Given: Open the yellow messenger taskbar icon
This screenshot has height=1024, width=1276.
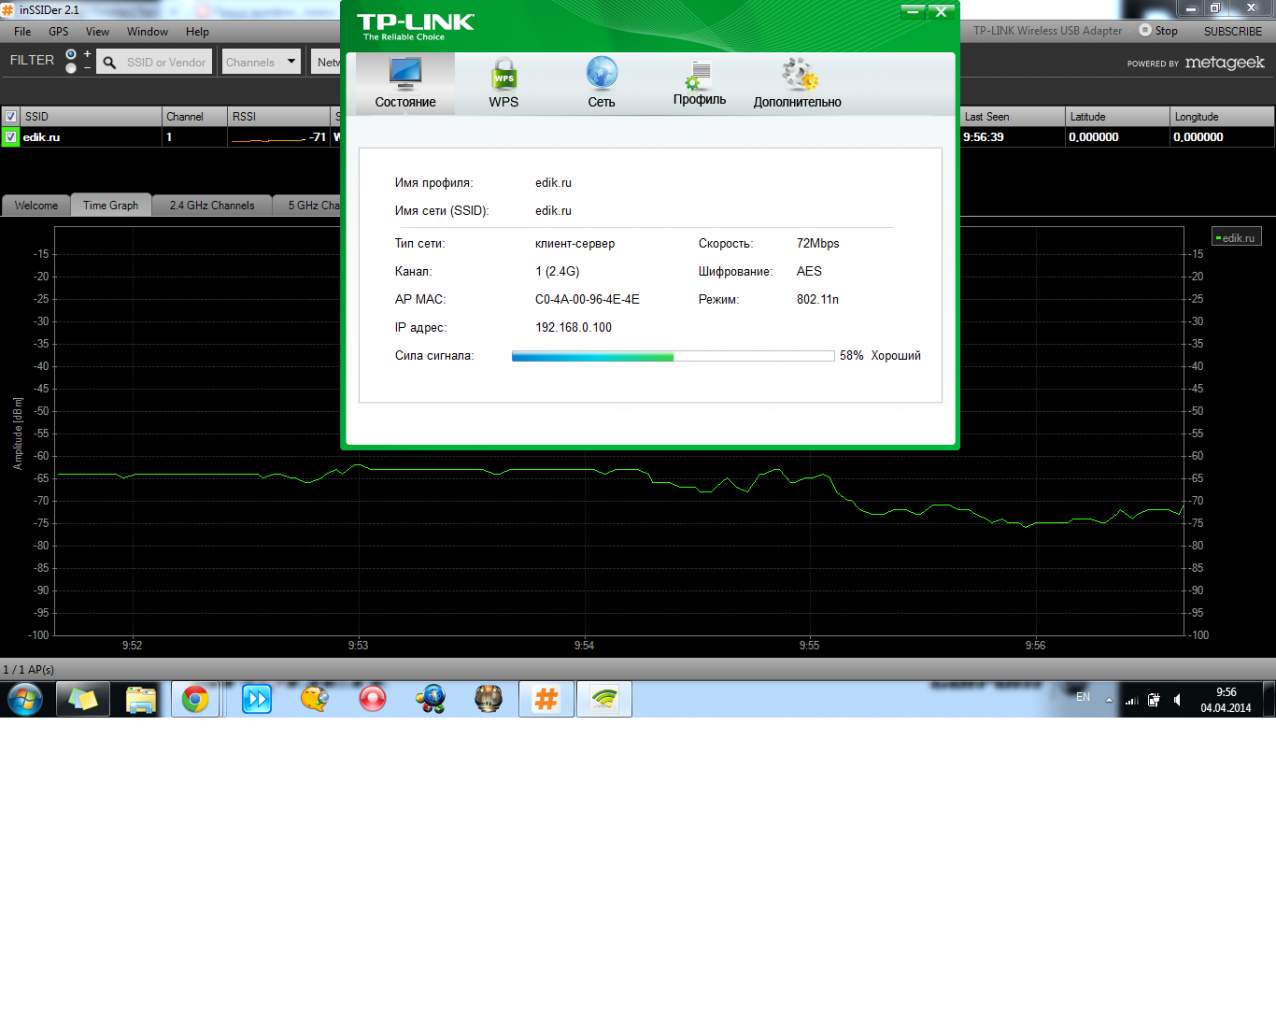Looking at the screenshot, I should (315, 699).
